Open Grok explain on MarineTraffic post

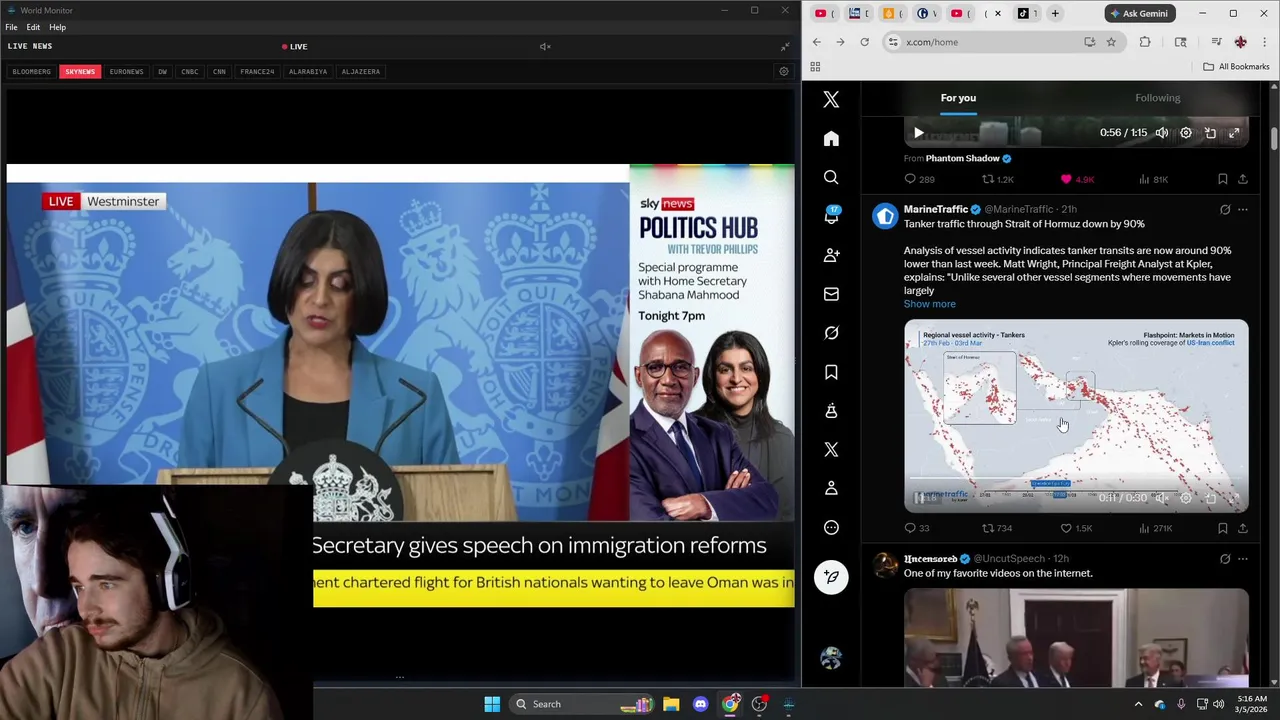1225,210
